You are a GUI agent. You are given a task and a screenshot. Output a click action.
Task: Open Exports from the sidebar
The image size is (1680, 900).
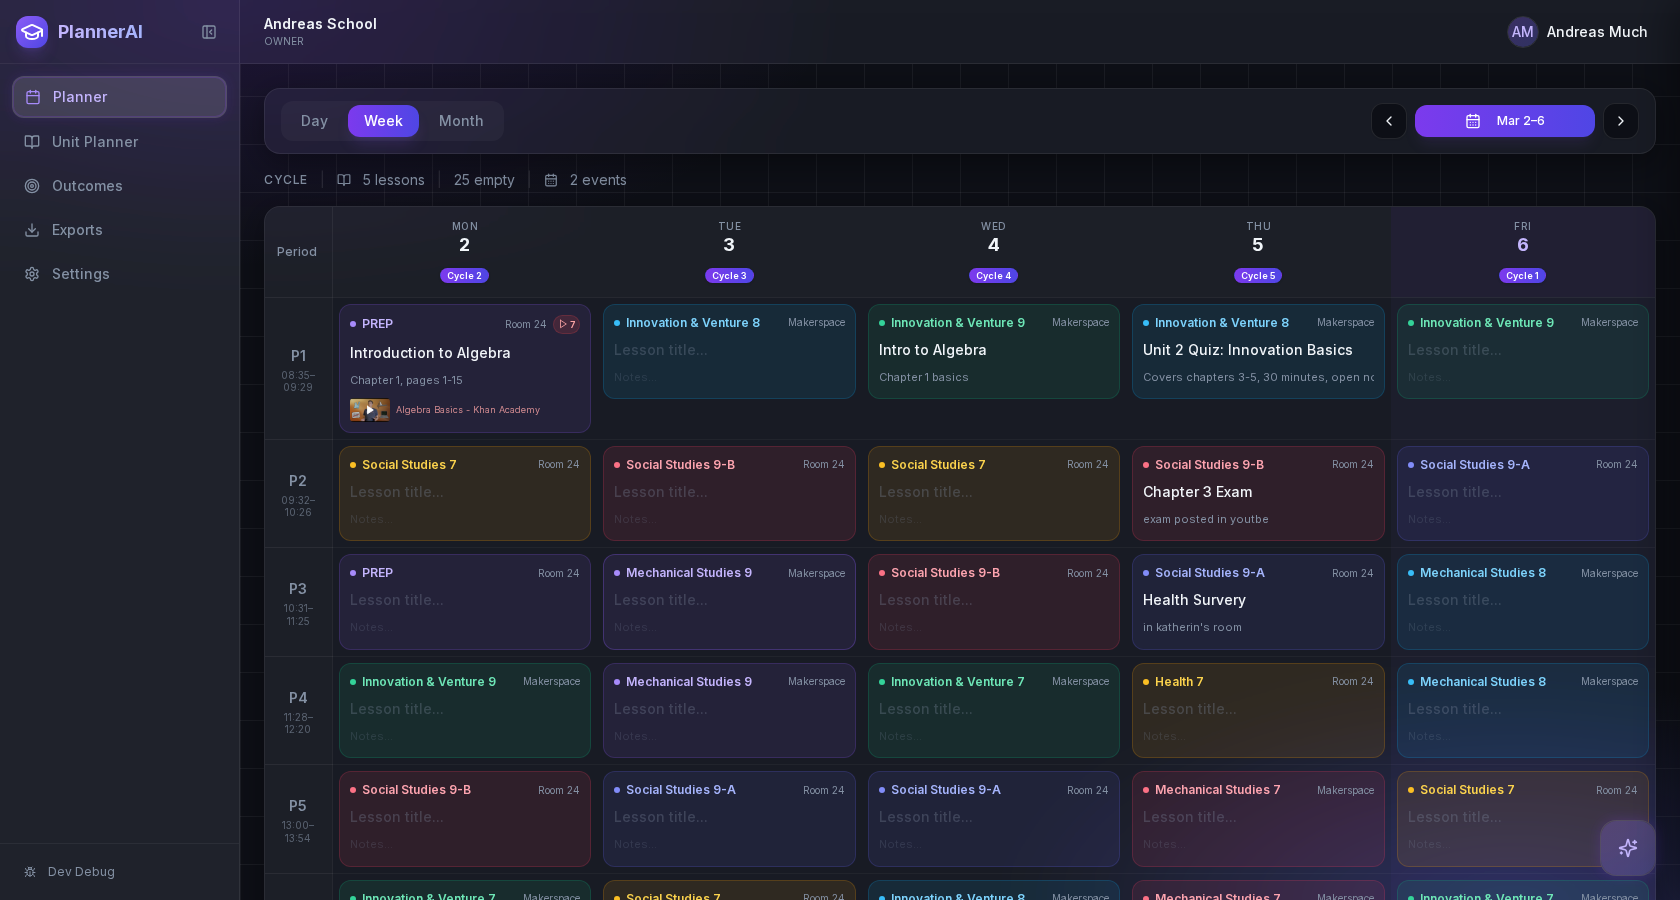pyautogui.click(x=77, y=230)
